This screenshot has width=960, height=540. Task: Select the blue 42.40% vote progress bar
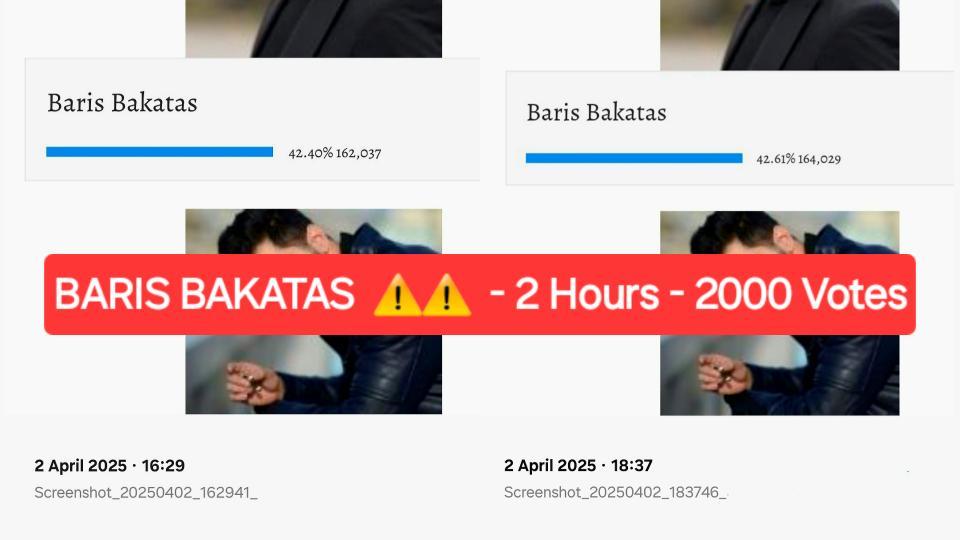(159, 152)
